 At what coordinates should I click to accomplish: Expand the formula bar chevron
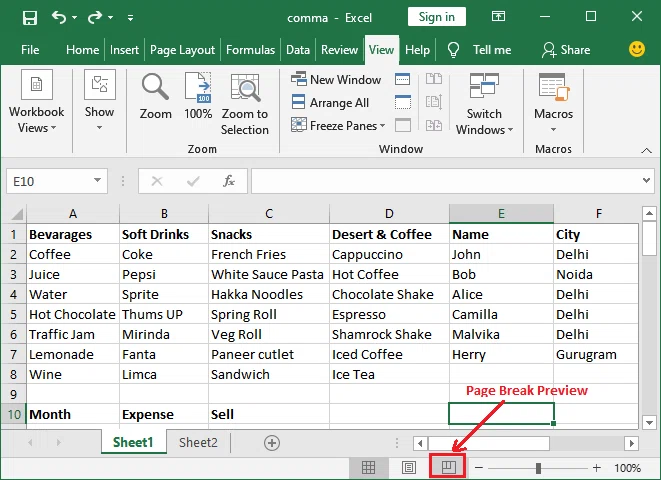click(x=646, y=181)
